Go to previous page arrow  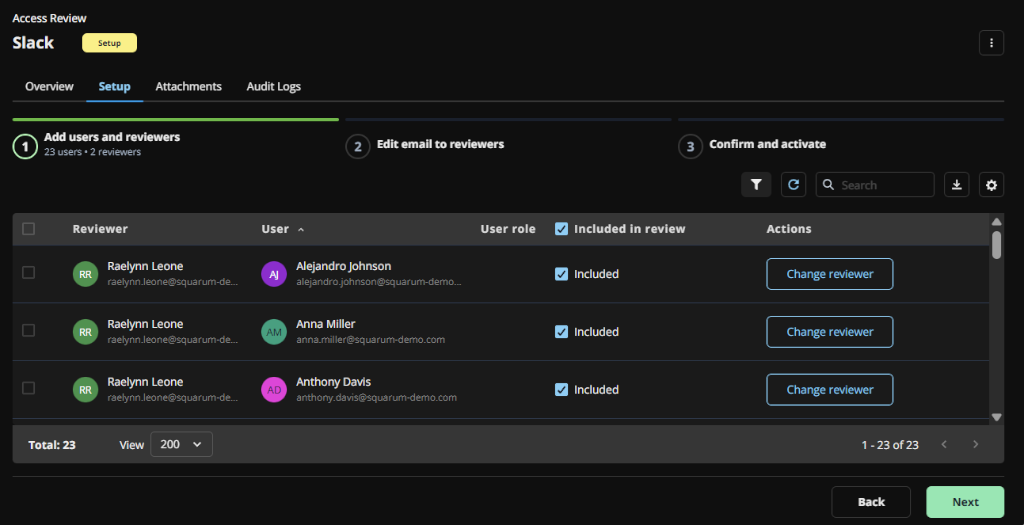coord(944,444)
